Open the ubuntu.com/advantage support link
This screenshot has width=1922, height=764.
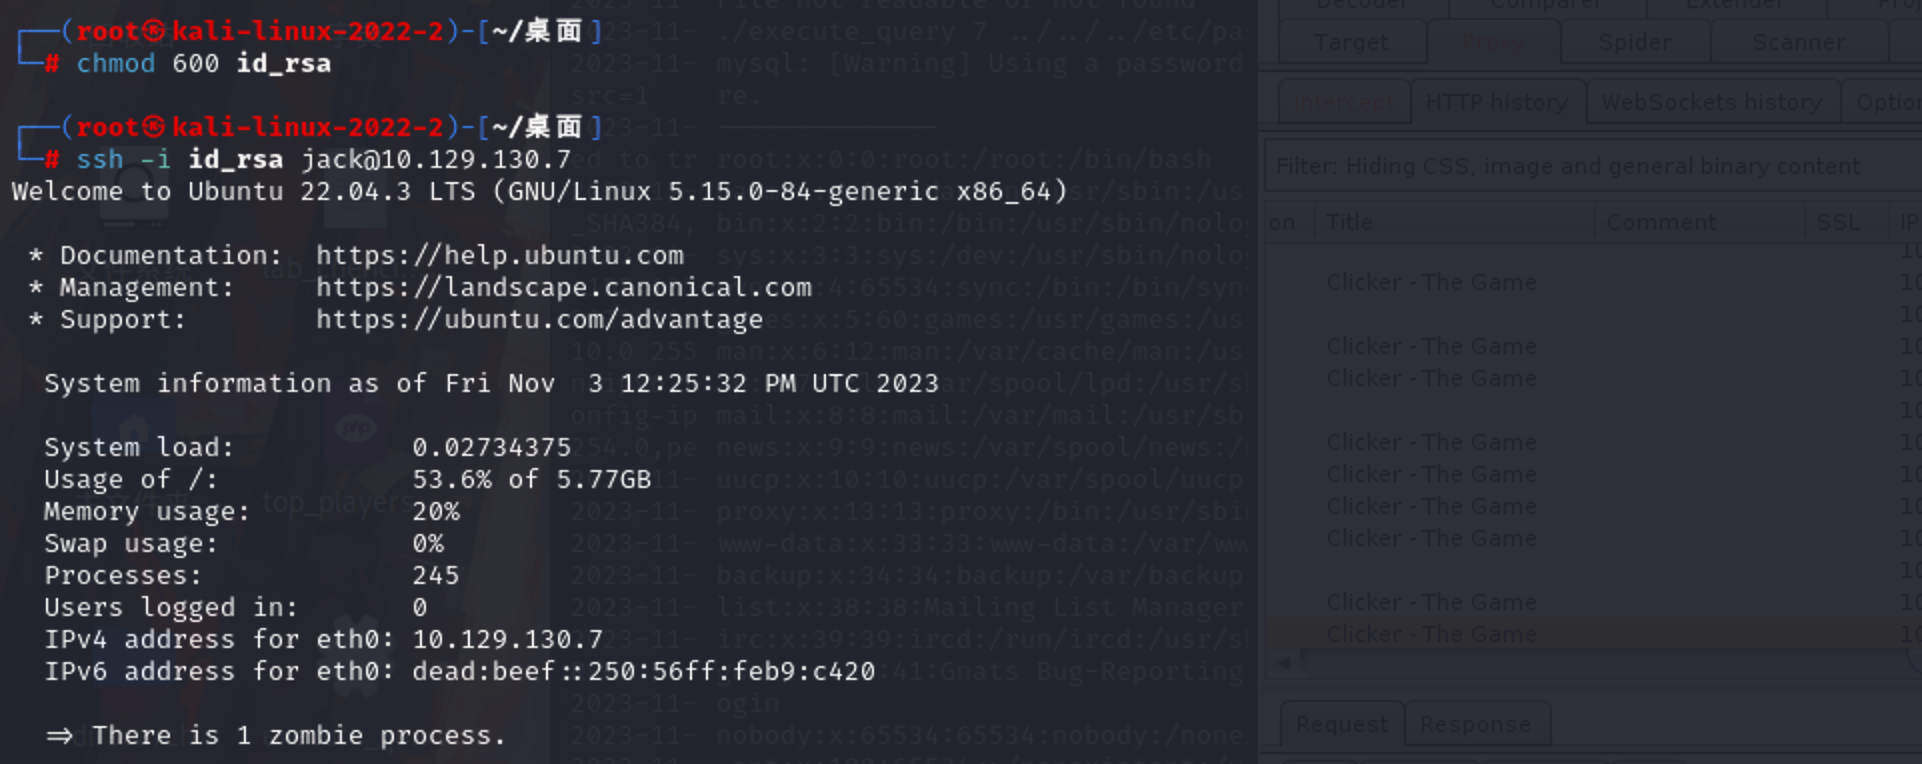[x=539, y=320]
